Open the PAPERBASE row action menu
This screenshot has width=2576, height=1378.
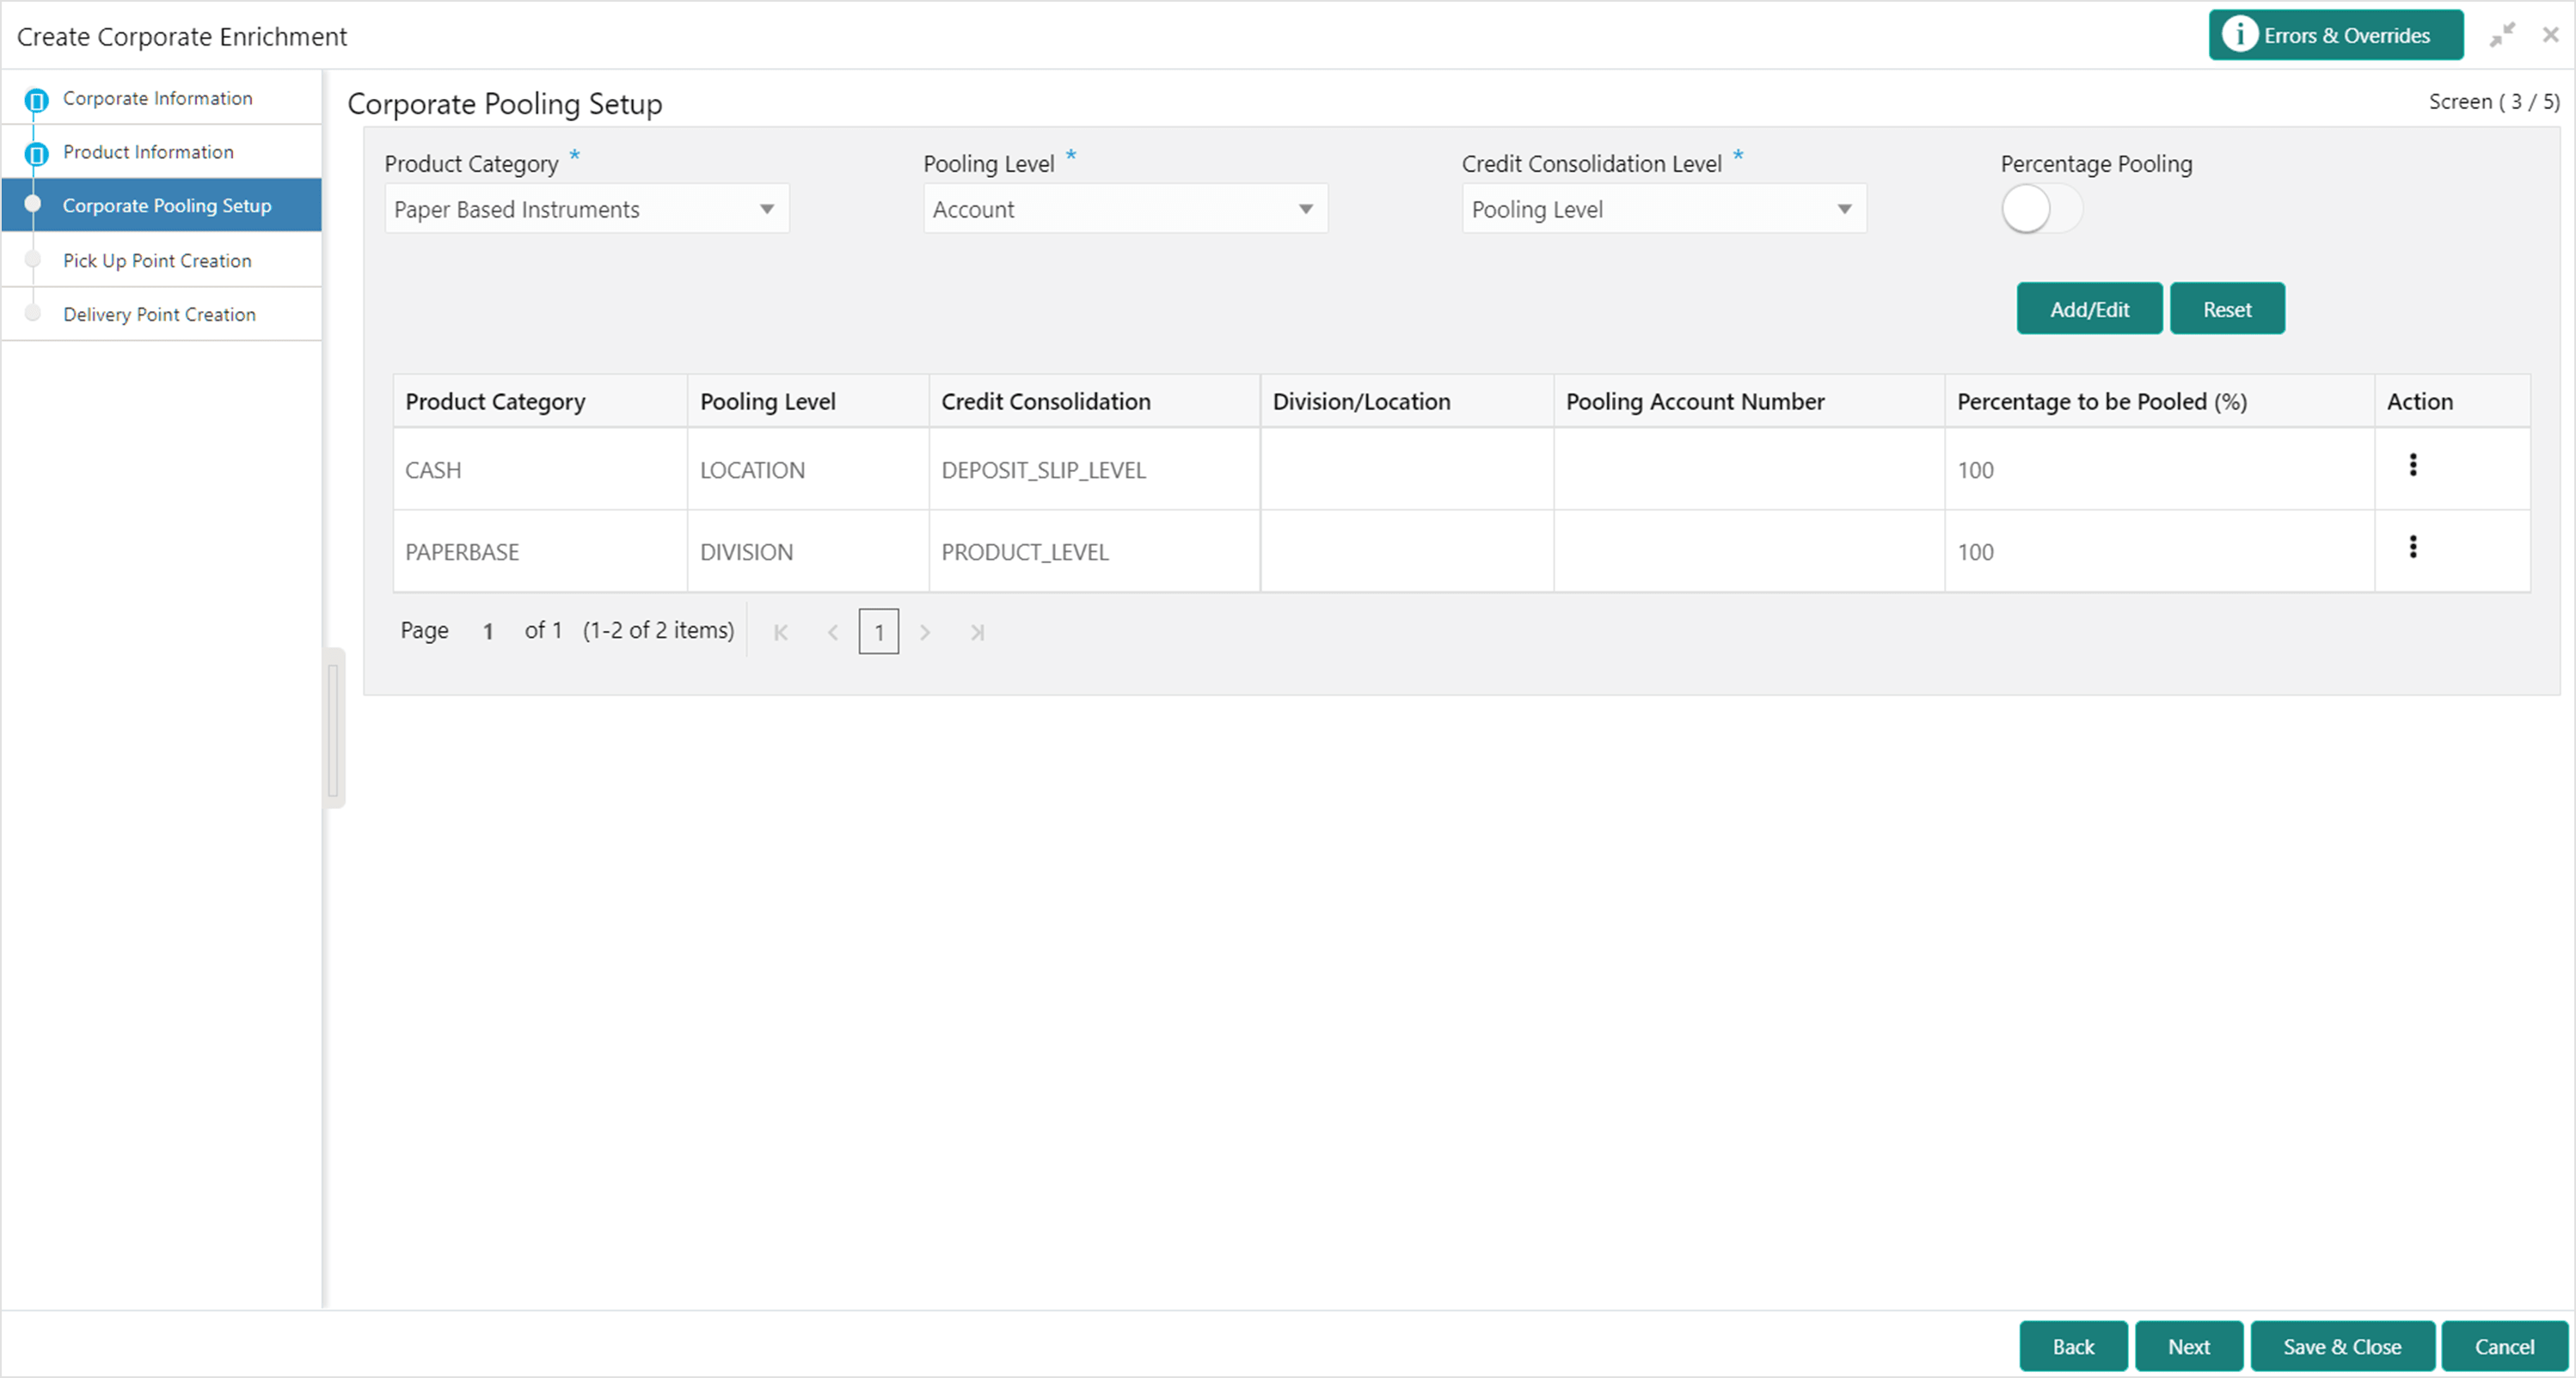2412,547
